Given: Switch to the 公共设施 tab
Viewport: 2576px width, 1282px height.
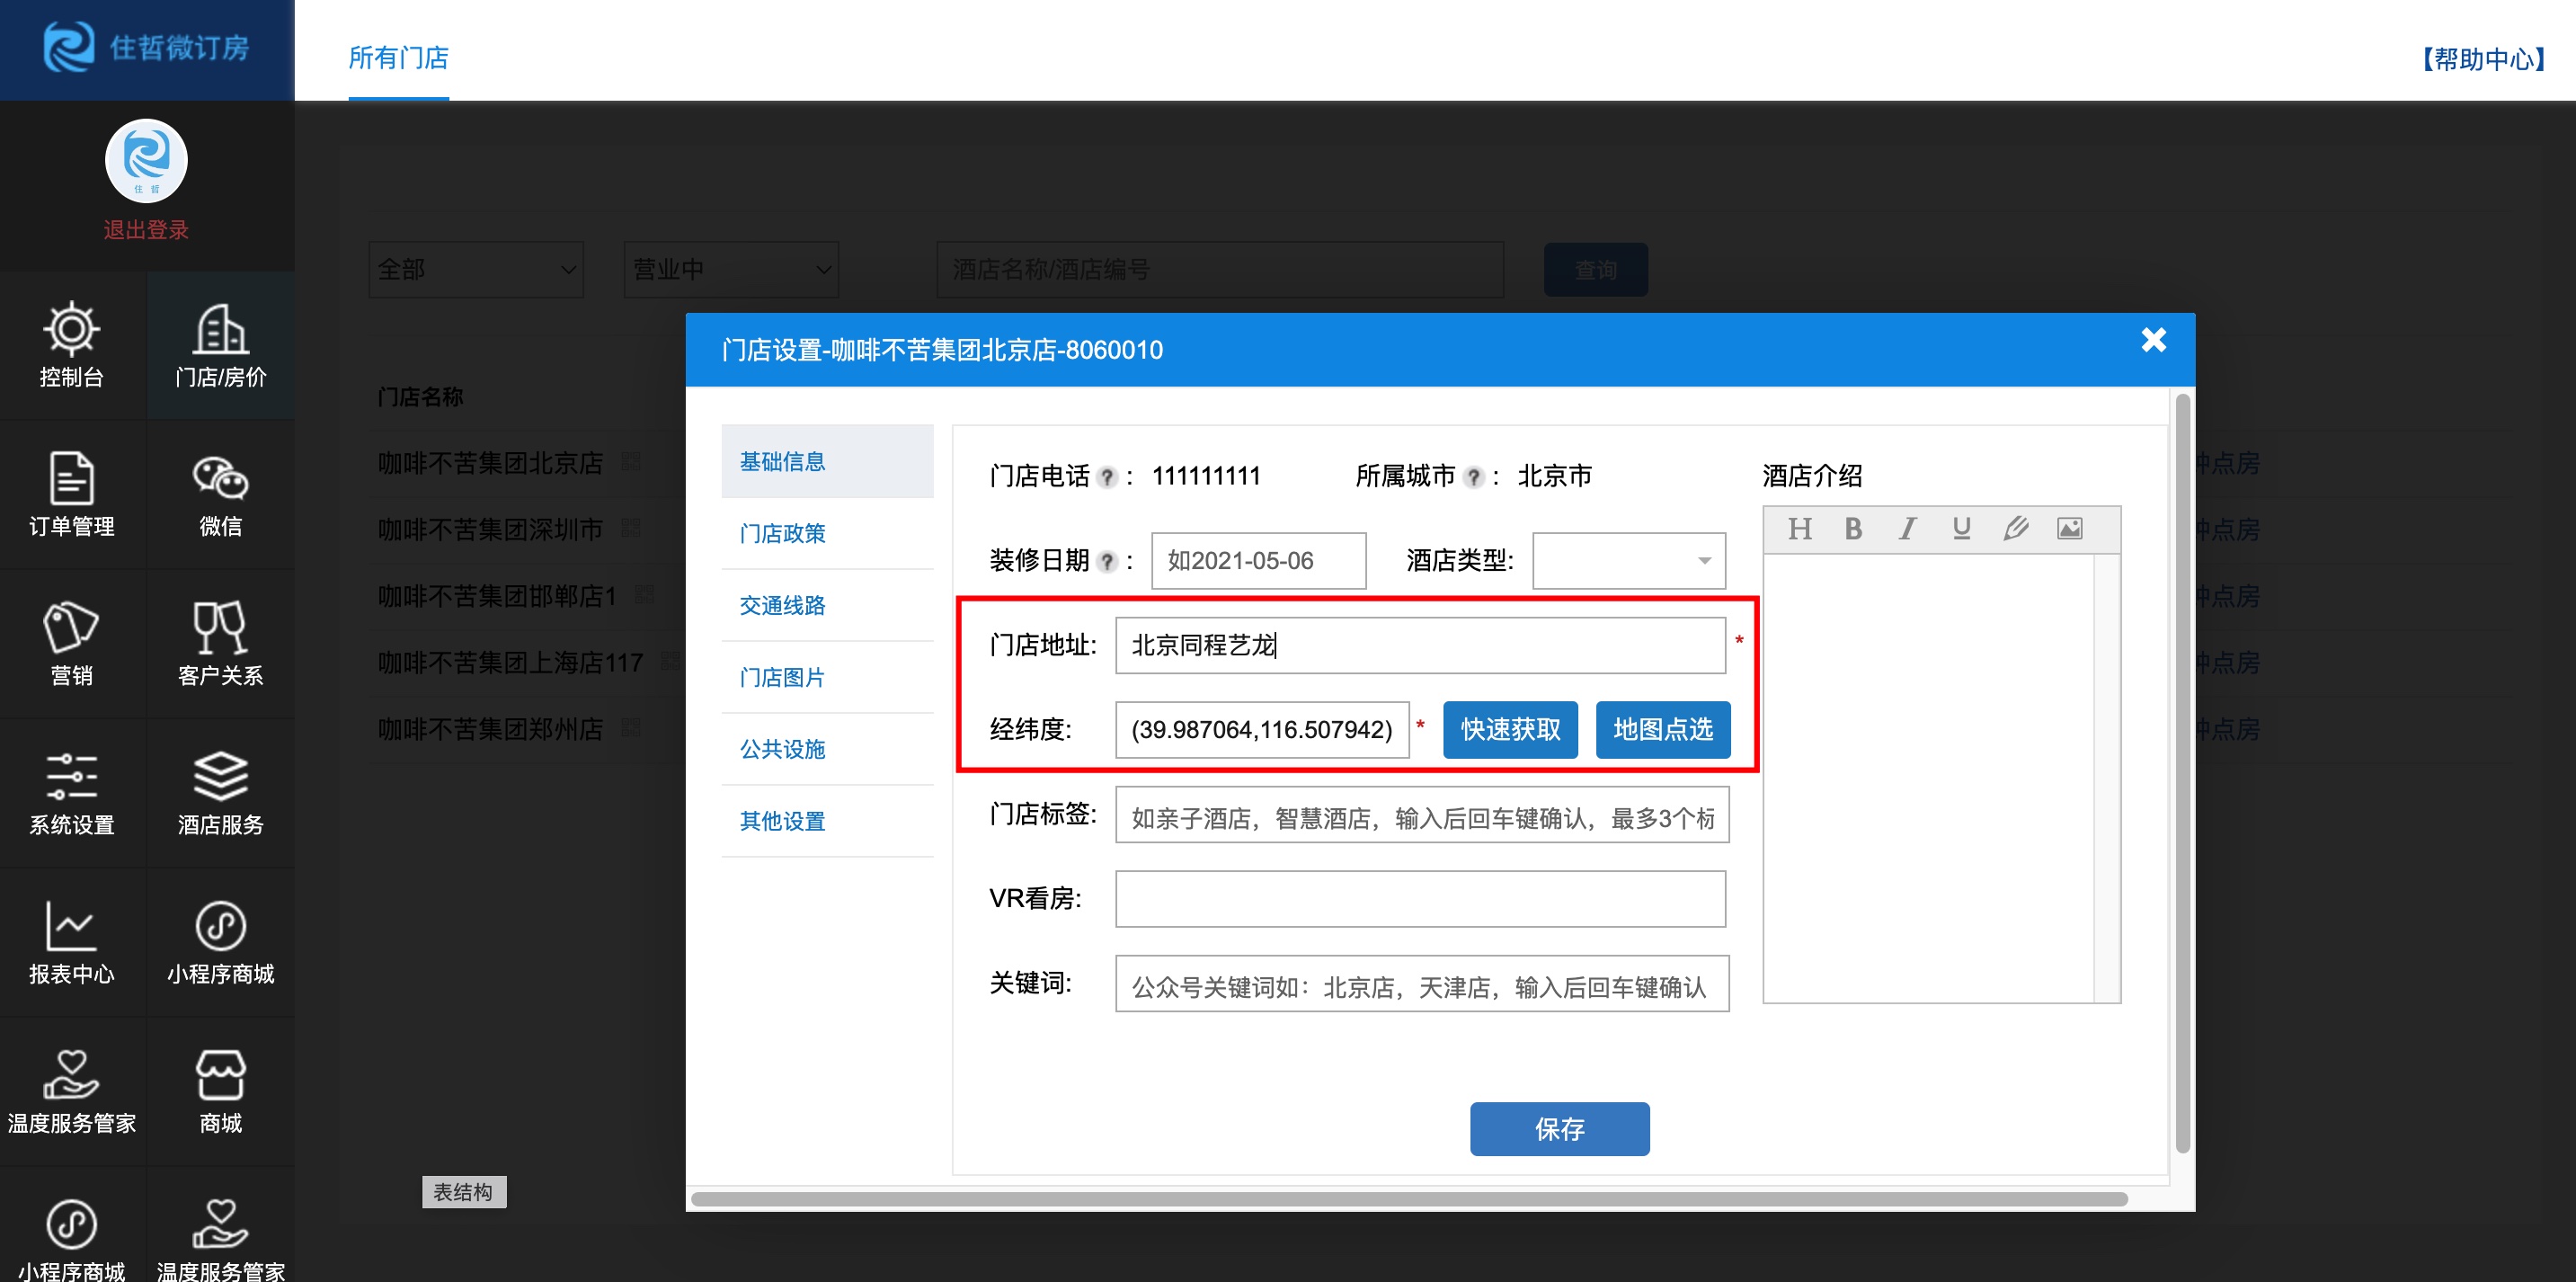Looking at the screenshot, I should pyautogui.click(x=782, y=749).
